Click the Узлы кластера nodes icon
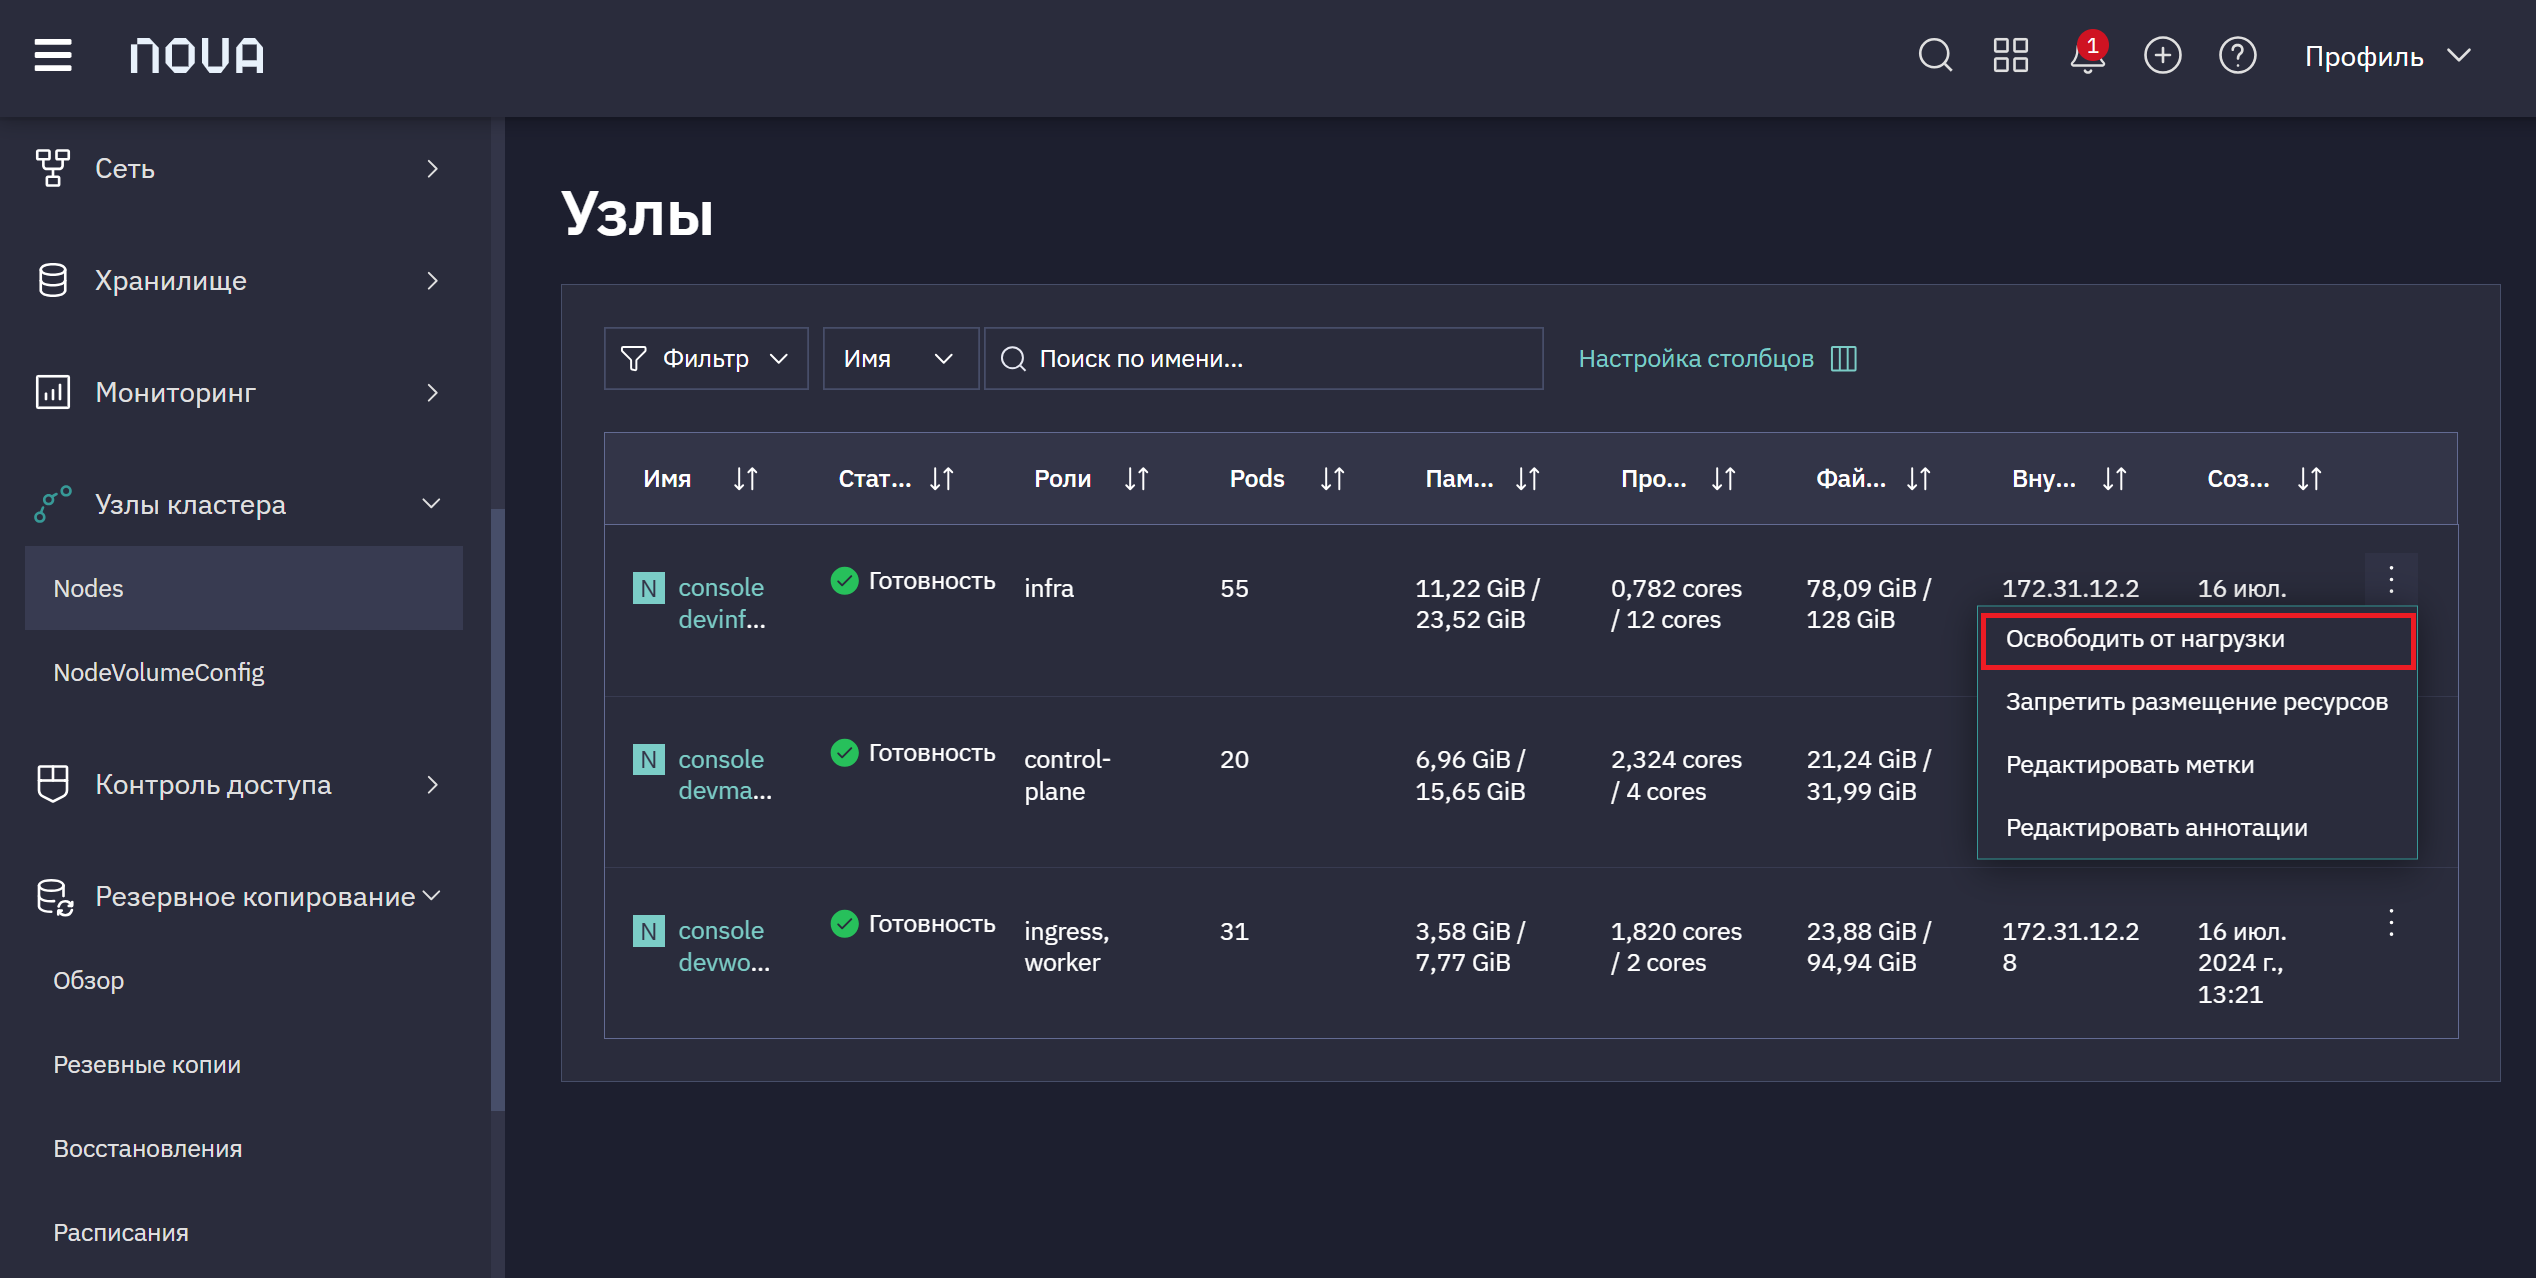The width and height of the screenshot is (2536, 1278). coord(53,504)
